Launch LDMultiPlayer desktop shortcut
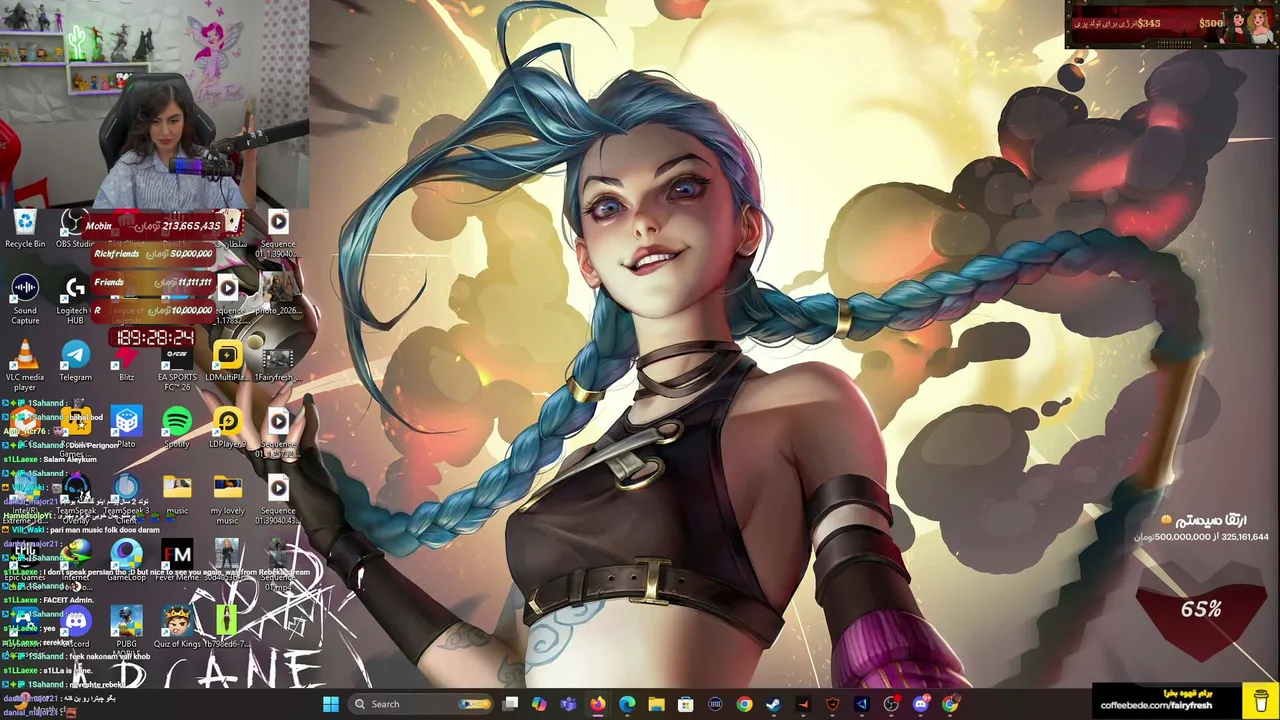The height and width of the screenshot is (720, 1280). tap(227, 361)
